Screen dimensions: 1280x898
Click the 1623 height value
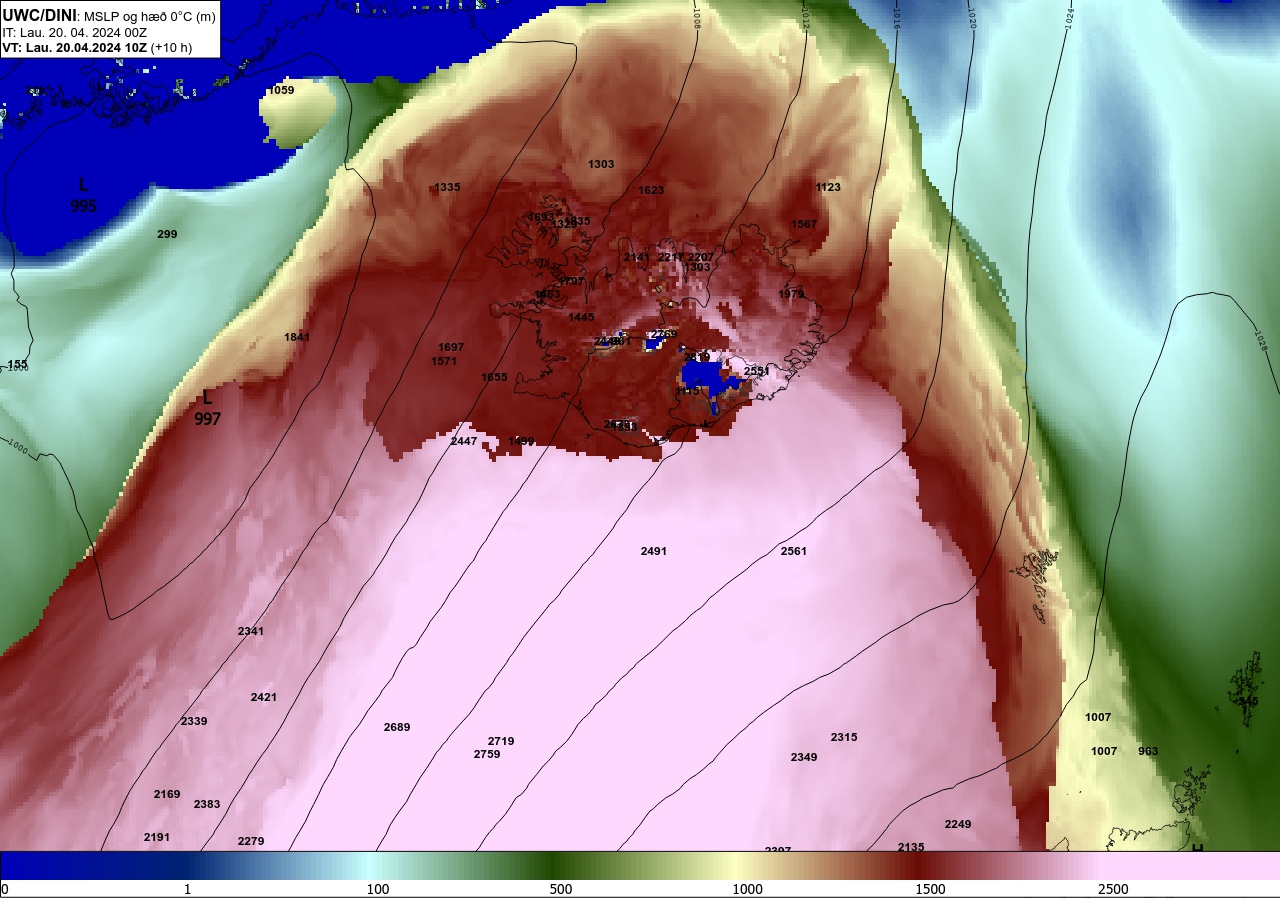[651, 190]
